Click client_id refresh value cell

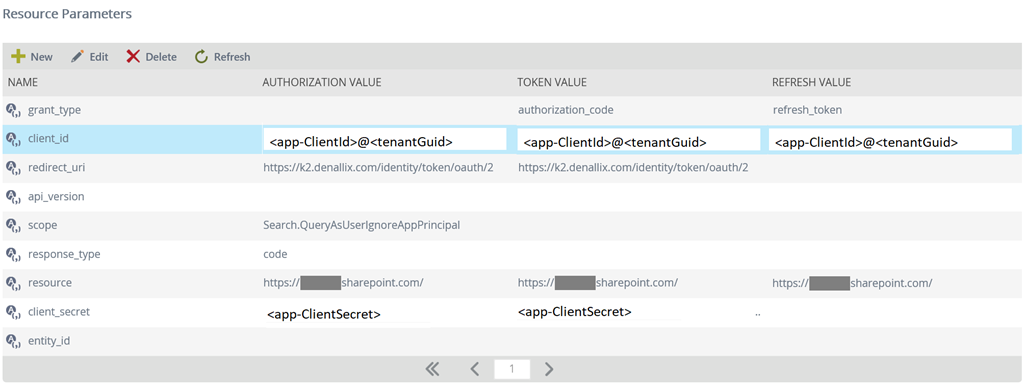(890, 140)
